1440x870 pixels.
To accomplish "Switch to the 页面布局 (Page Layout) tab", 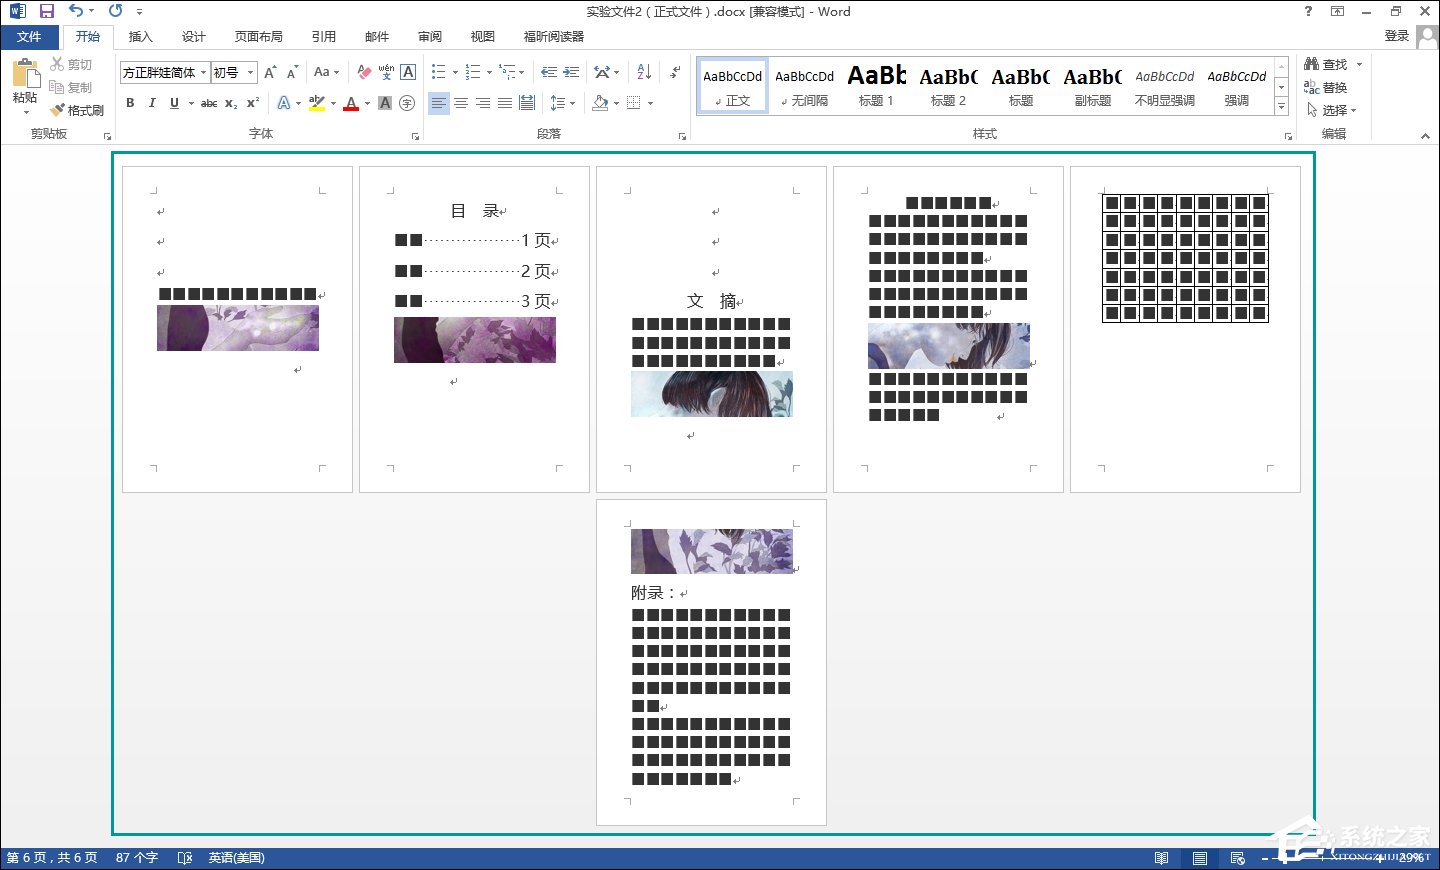I will tap(258, 37).
